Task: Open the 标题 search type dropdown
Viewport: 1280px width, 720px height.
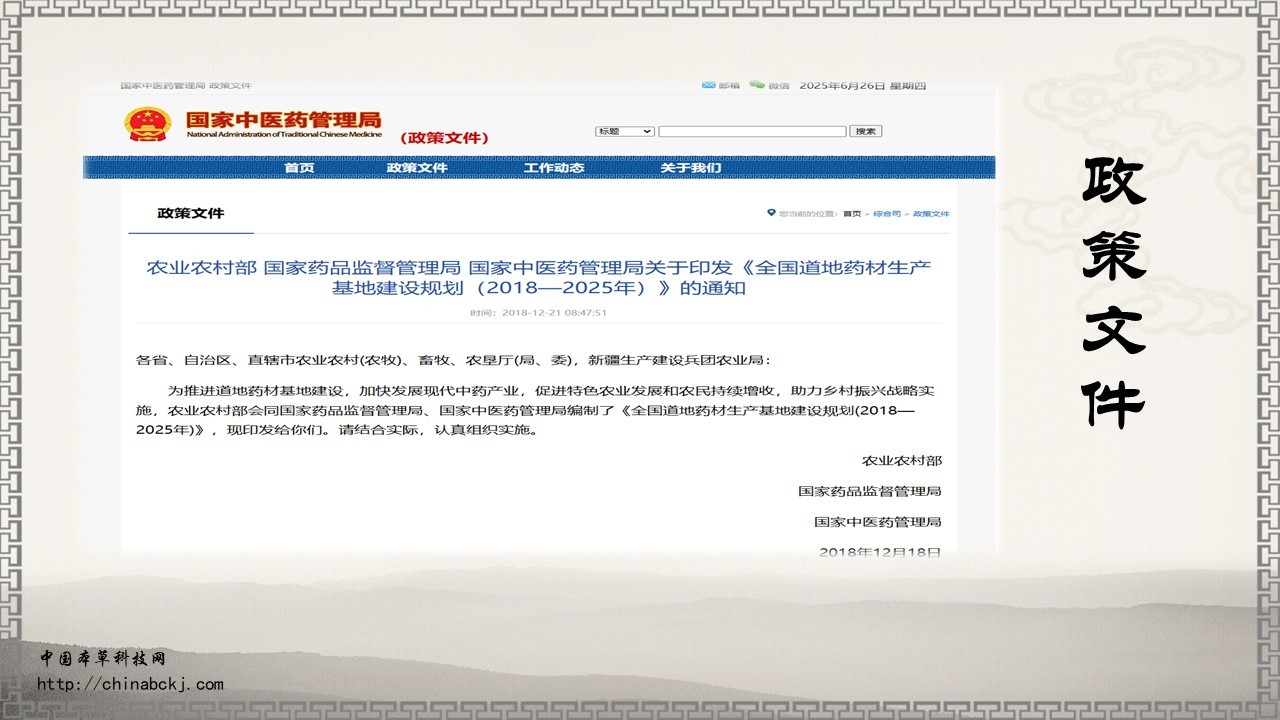Action: point(625,131)
